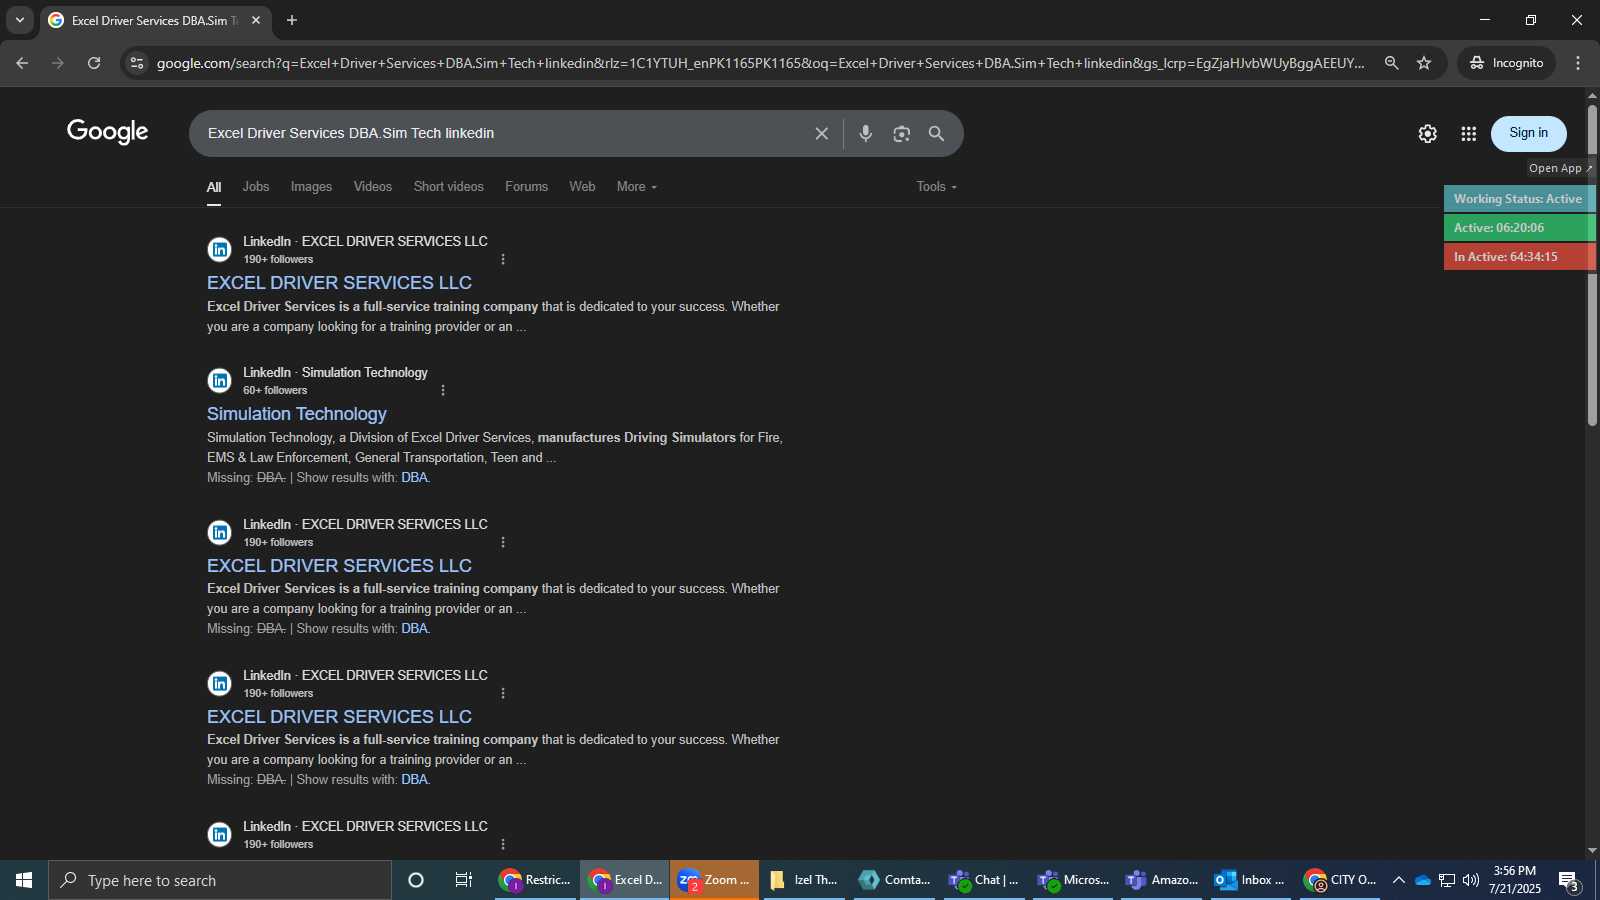1600x900 pixels.
Task: Switch to the Forums tab
Action: pyautogui.click(x=526, y=187)
